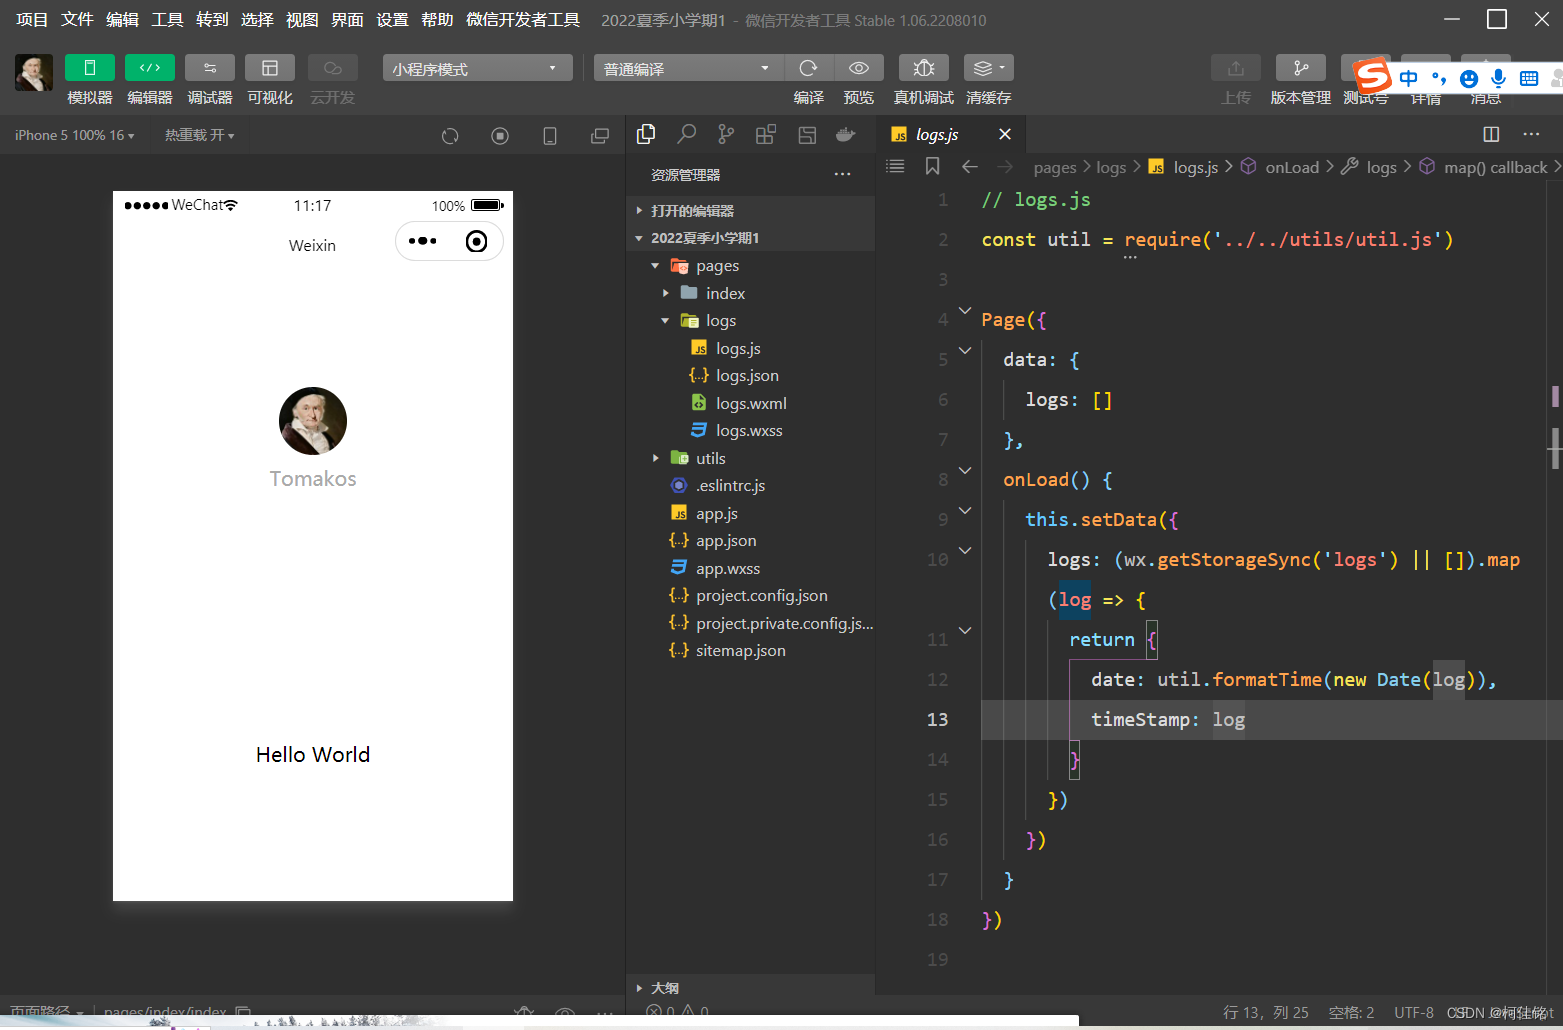
Task: Click the simulator capsule menu dots
Action: coord(423,241)
